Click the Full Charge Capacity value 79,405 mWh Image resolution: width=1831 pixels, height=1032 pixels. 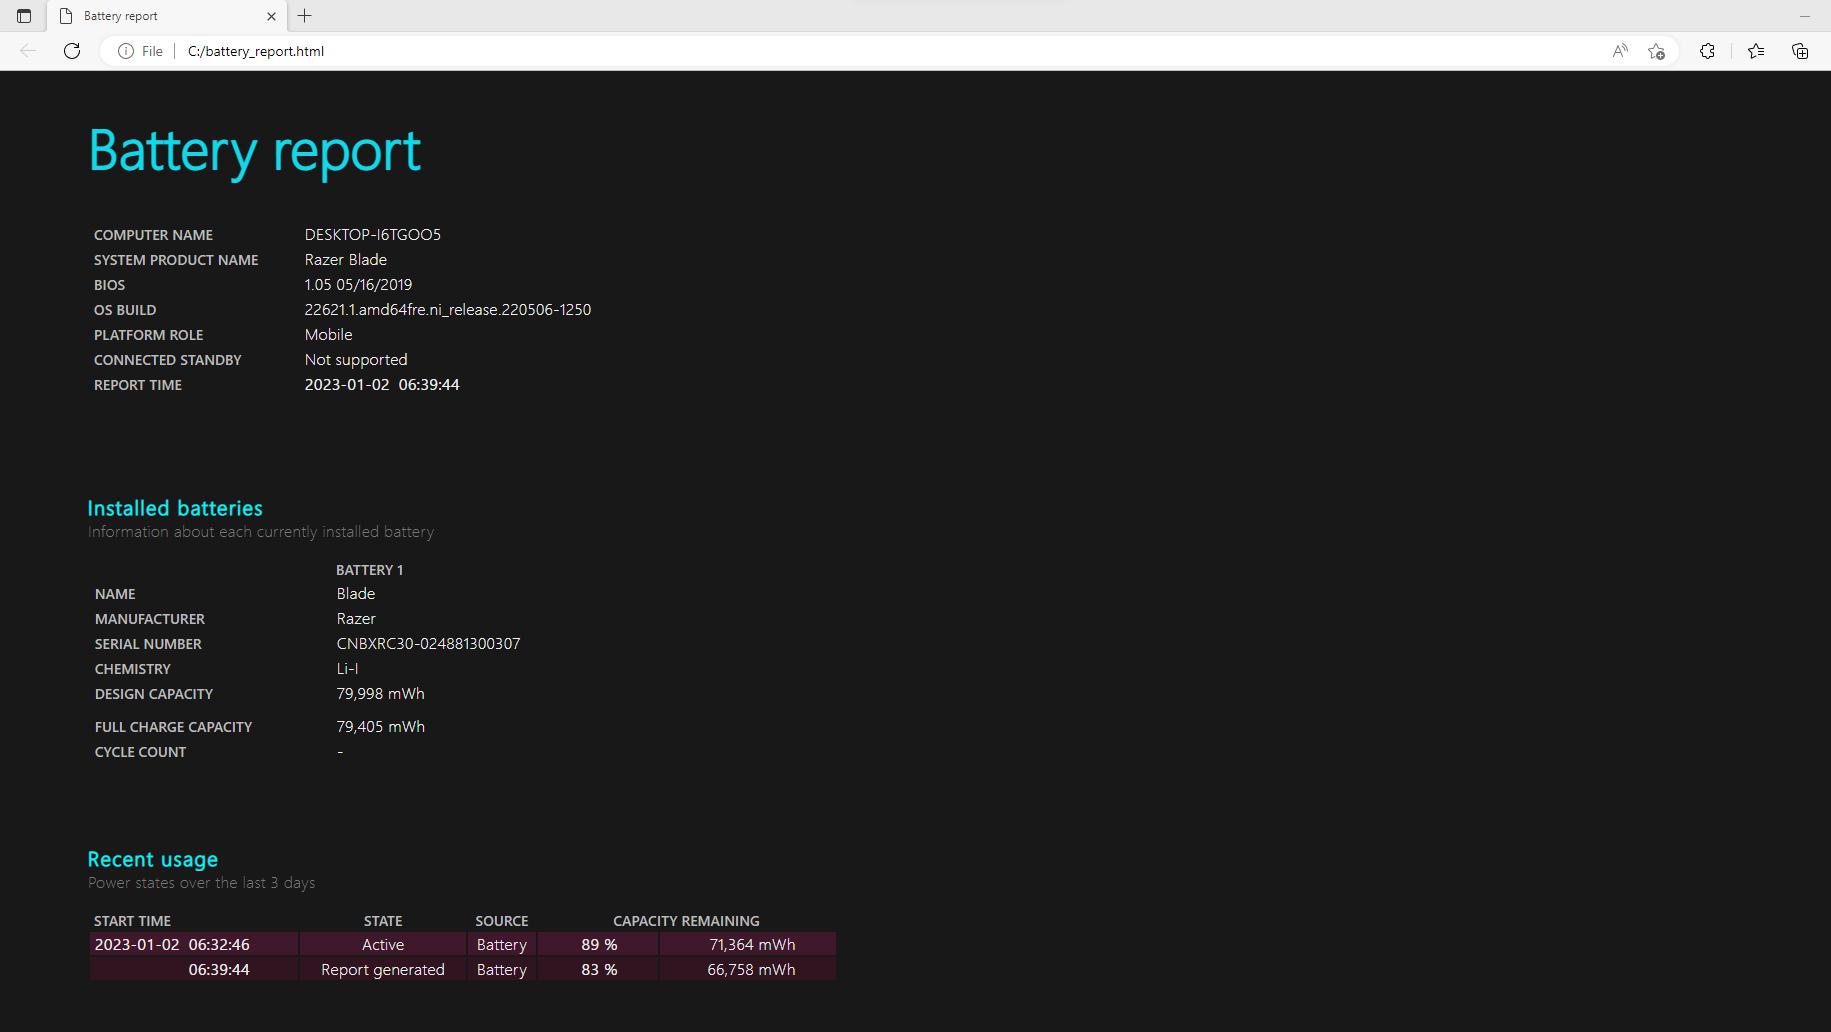click(x=380, y=727)
